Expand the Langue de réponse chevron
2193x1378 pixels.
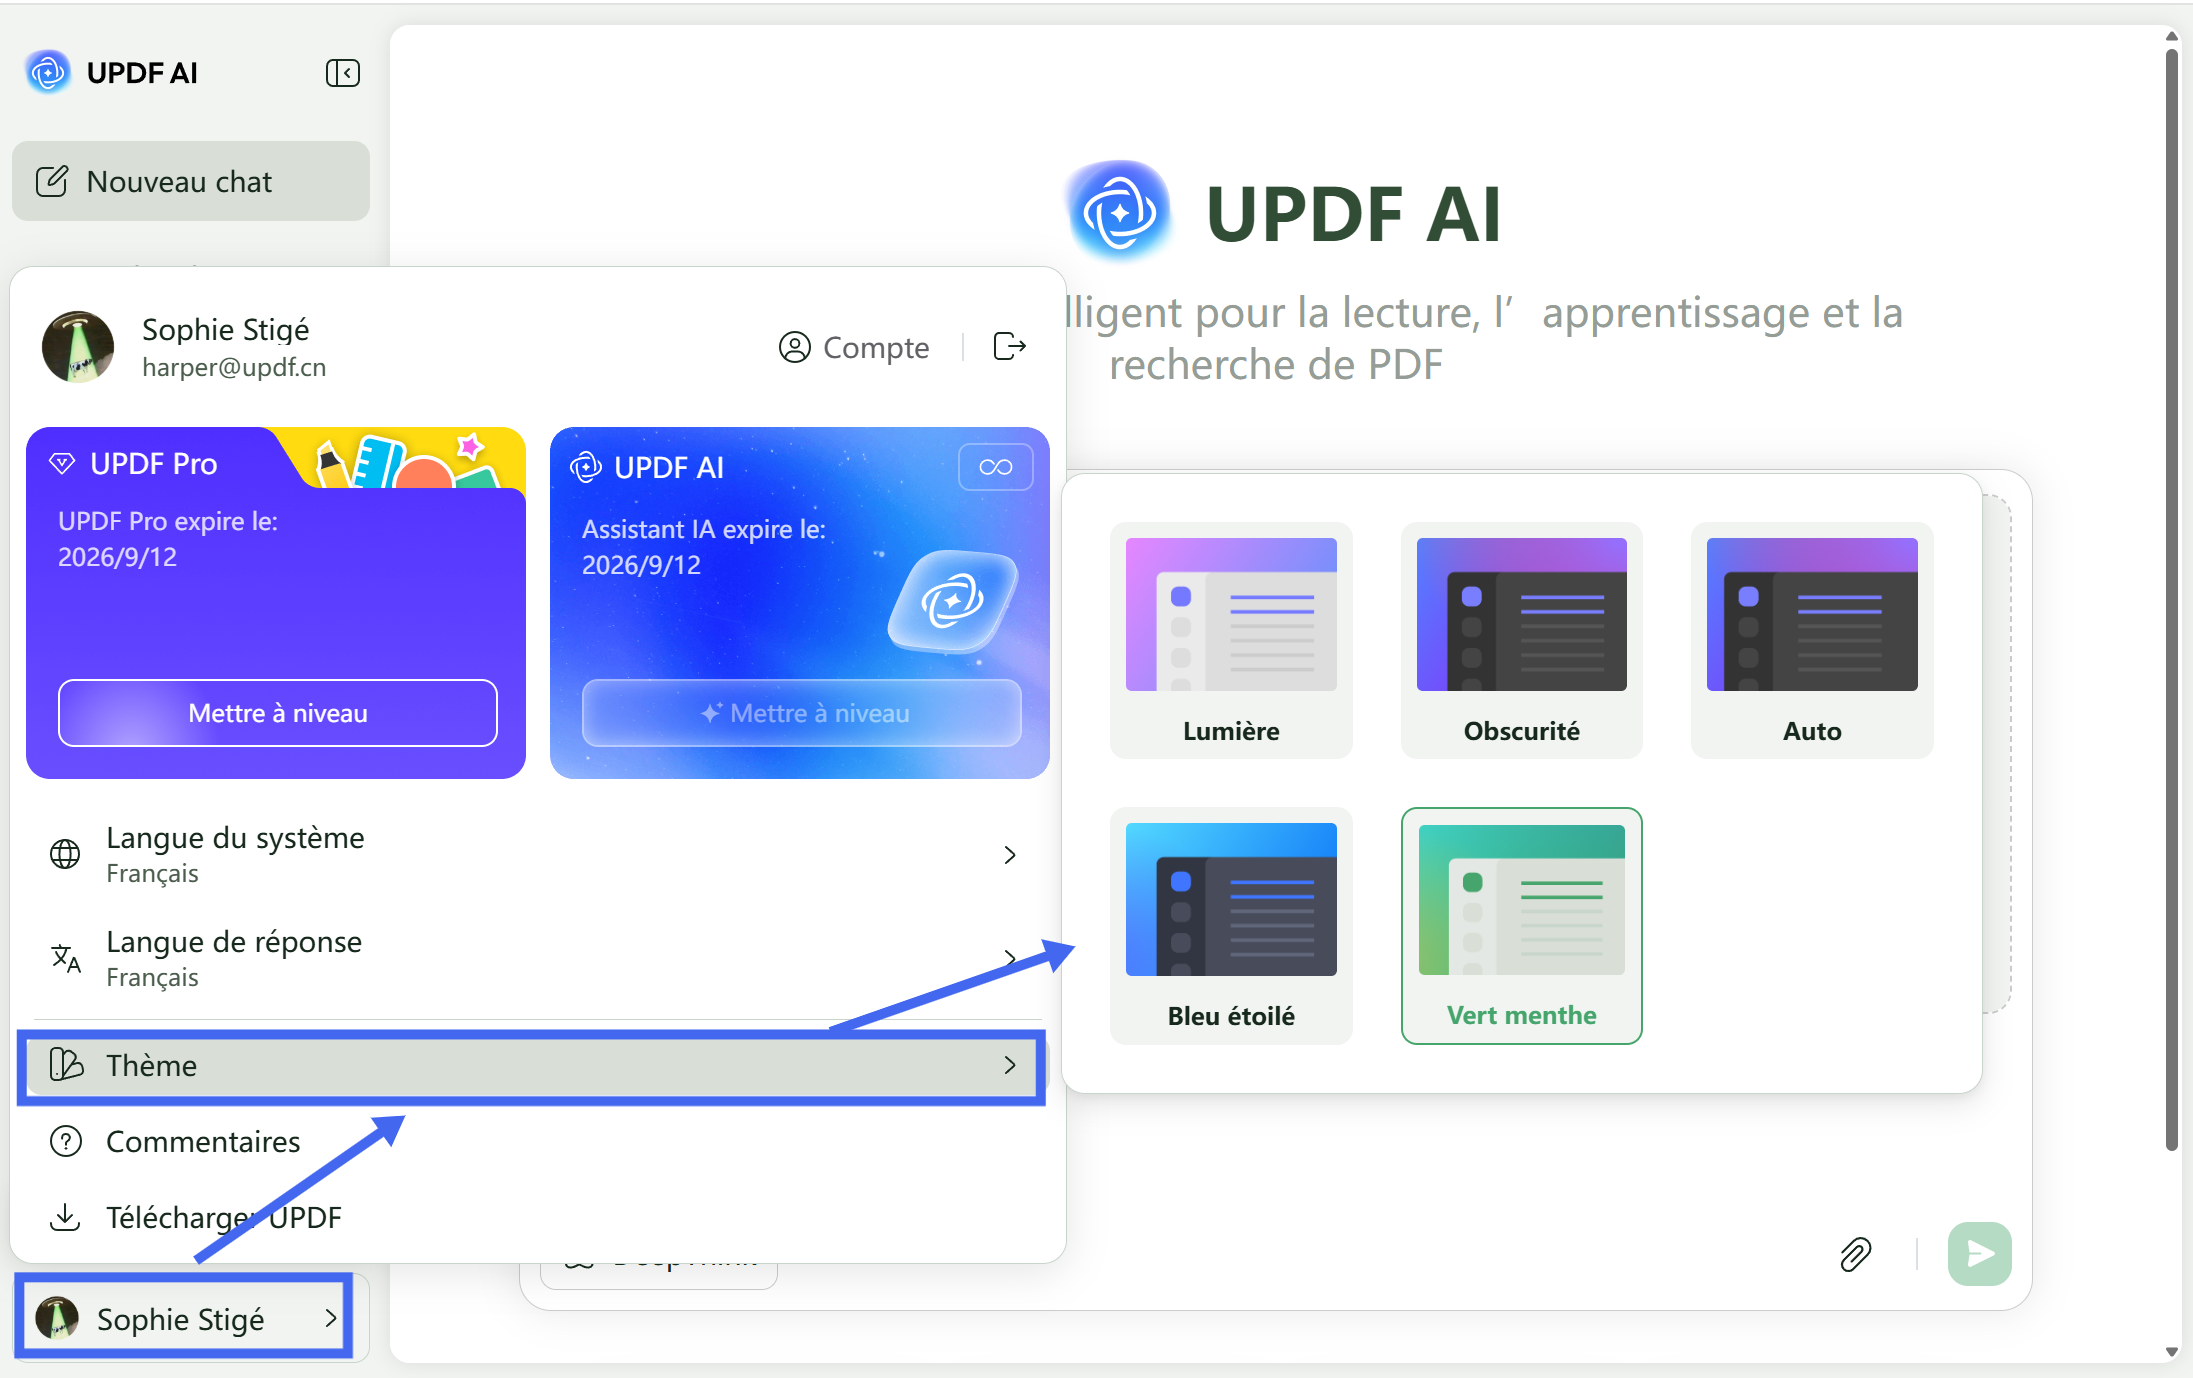1009,958
